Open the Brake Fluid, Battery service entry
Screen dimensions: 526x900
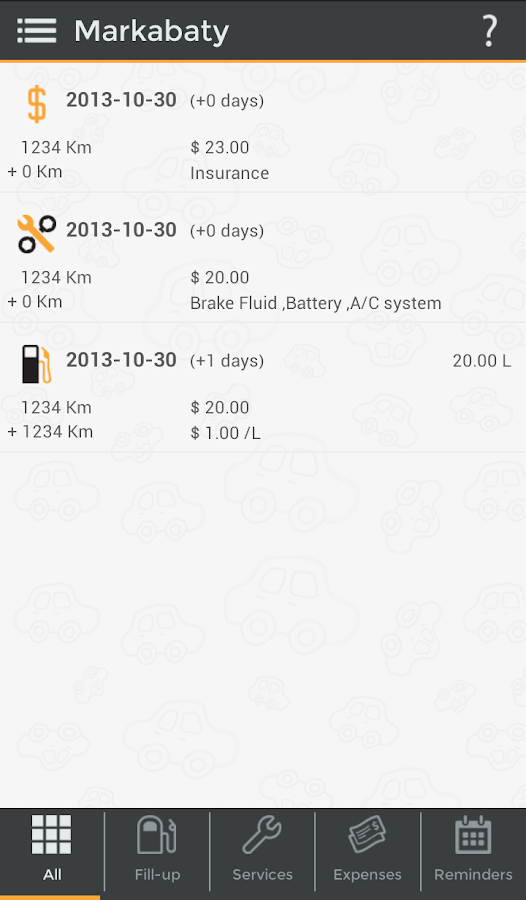[263, 257]
